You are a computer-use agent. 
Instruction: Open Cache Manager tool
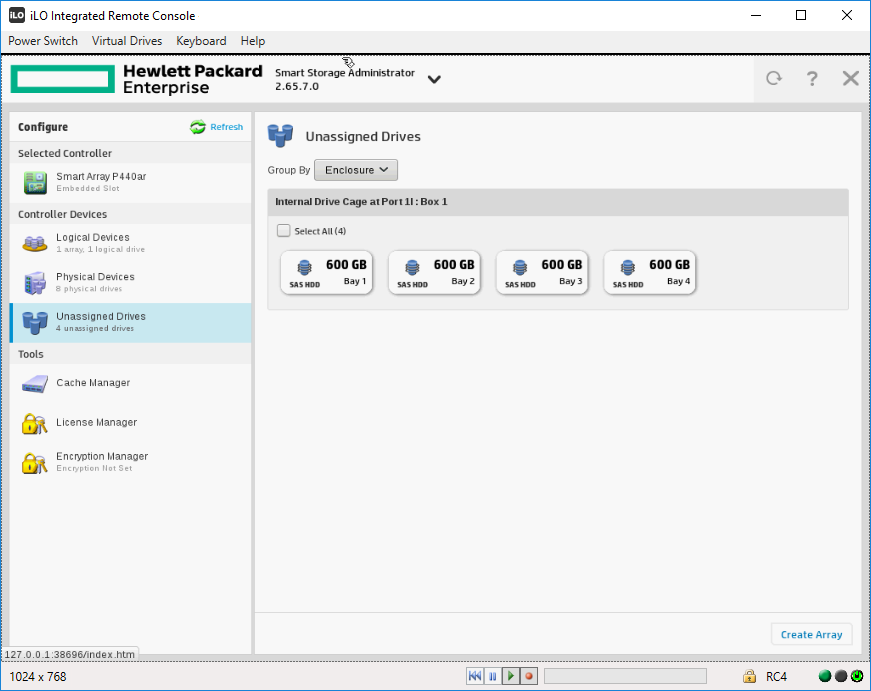(x=131, y=383)
